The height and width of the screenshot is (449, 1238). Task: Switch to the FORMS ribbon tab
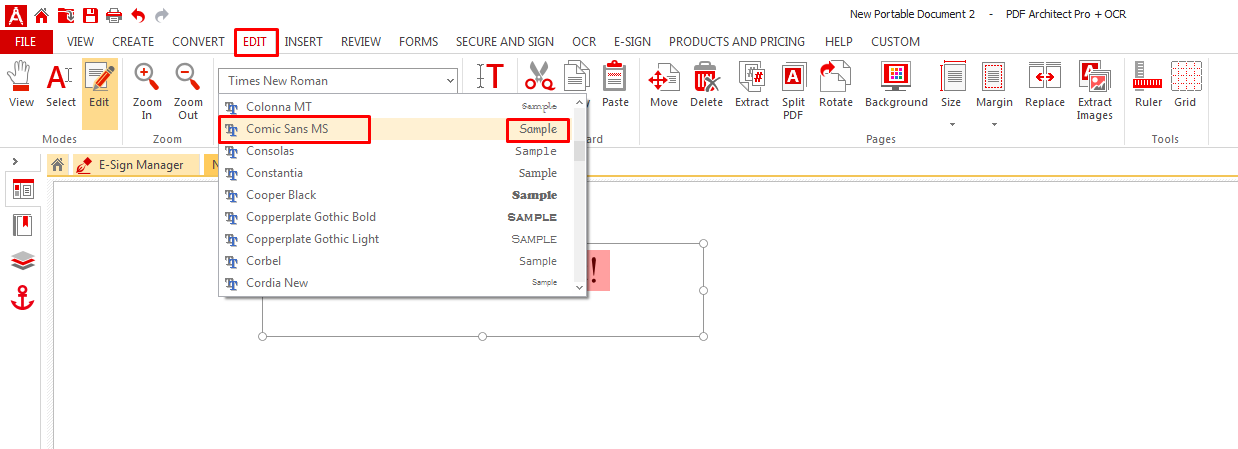(418, 42)
